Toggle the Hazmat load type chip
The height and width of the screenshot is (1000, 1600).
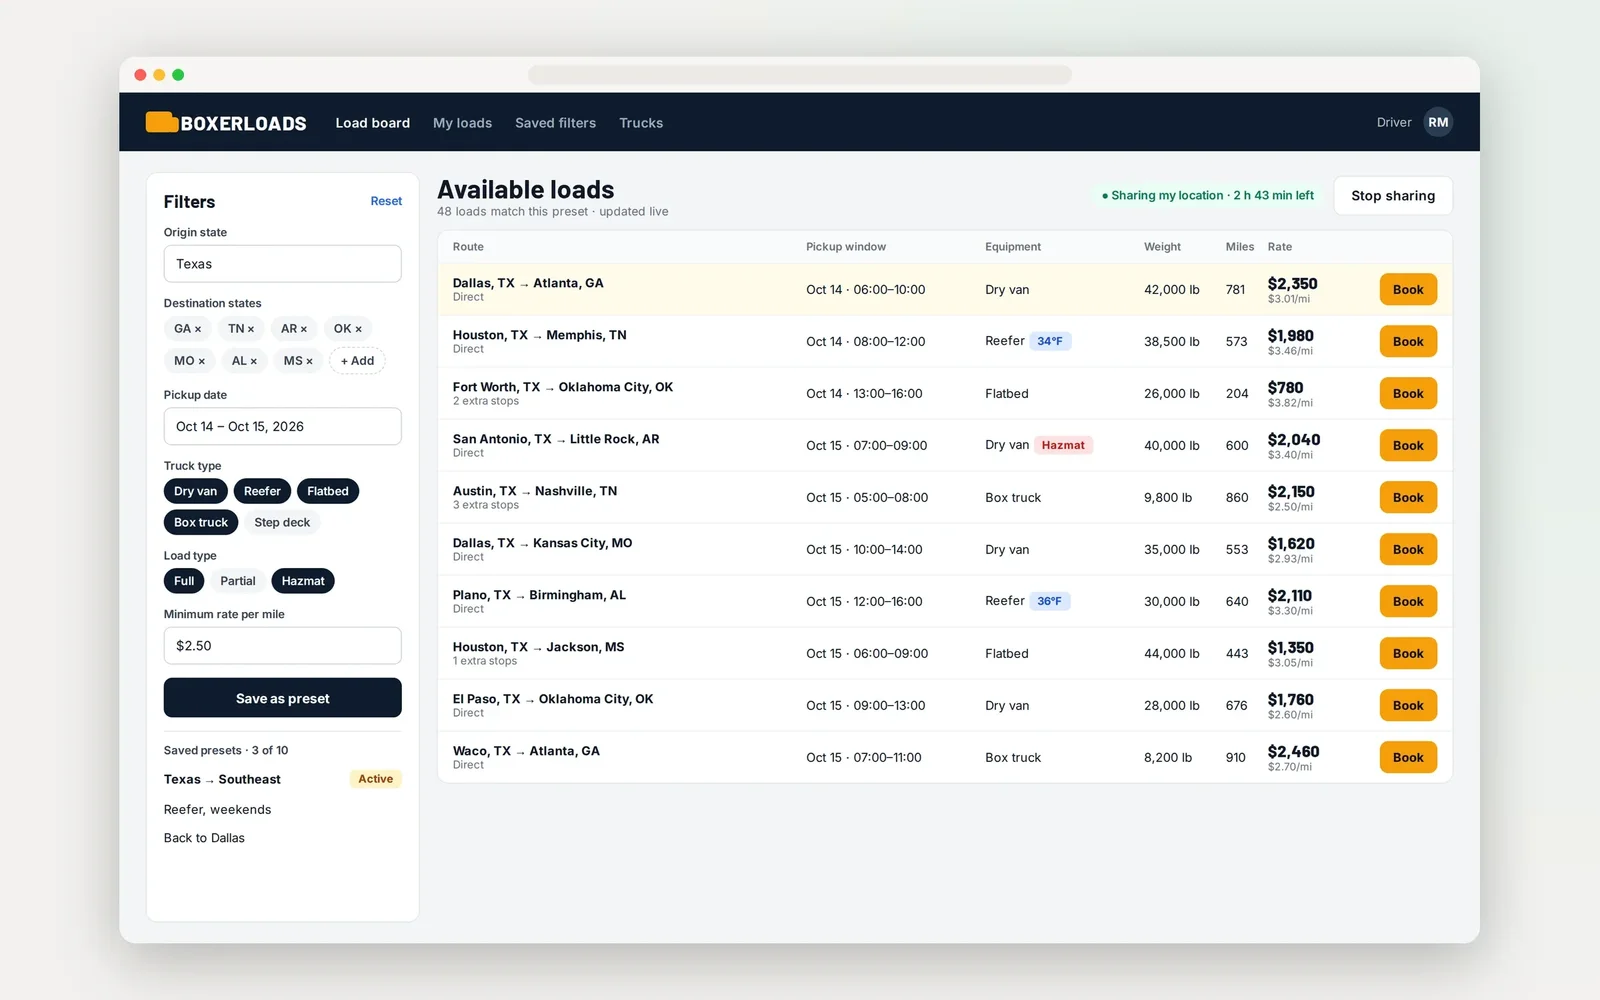[303, 581]
